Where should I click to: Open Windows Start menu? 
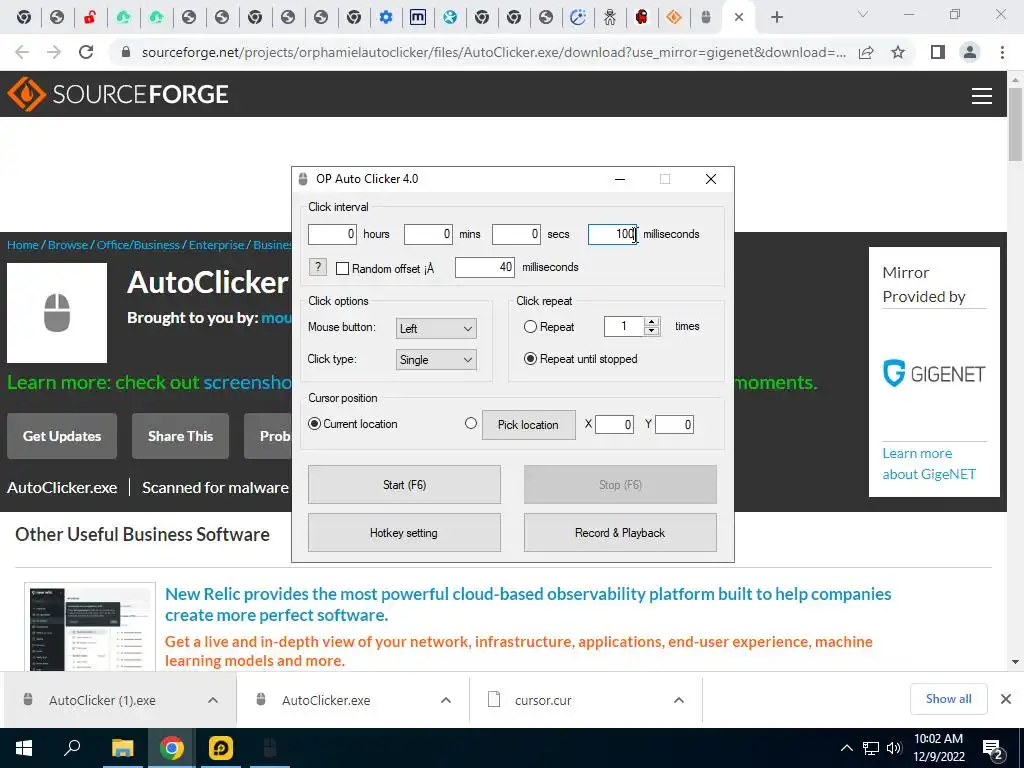[x=24, y=748]
